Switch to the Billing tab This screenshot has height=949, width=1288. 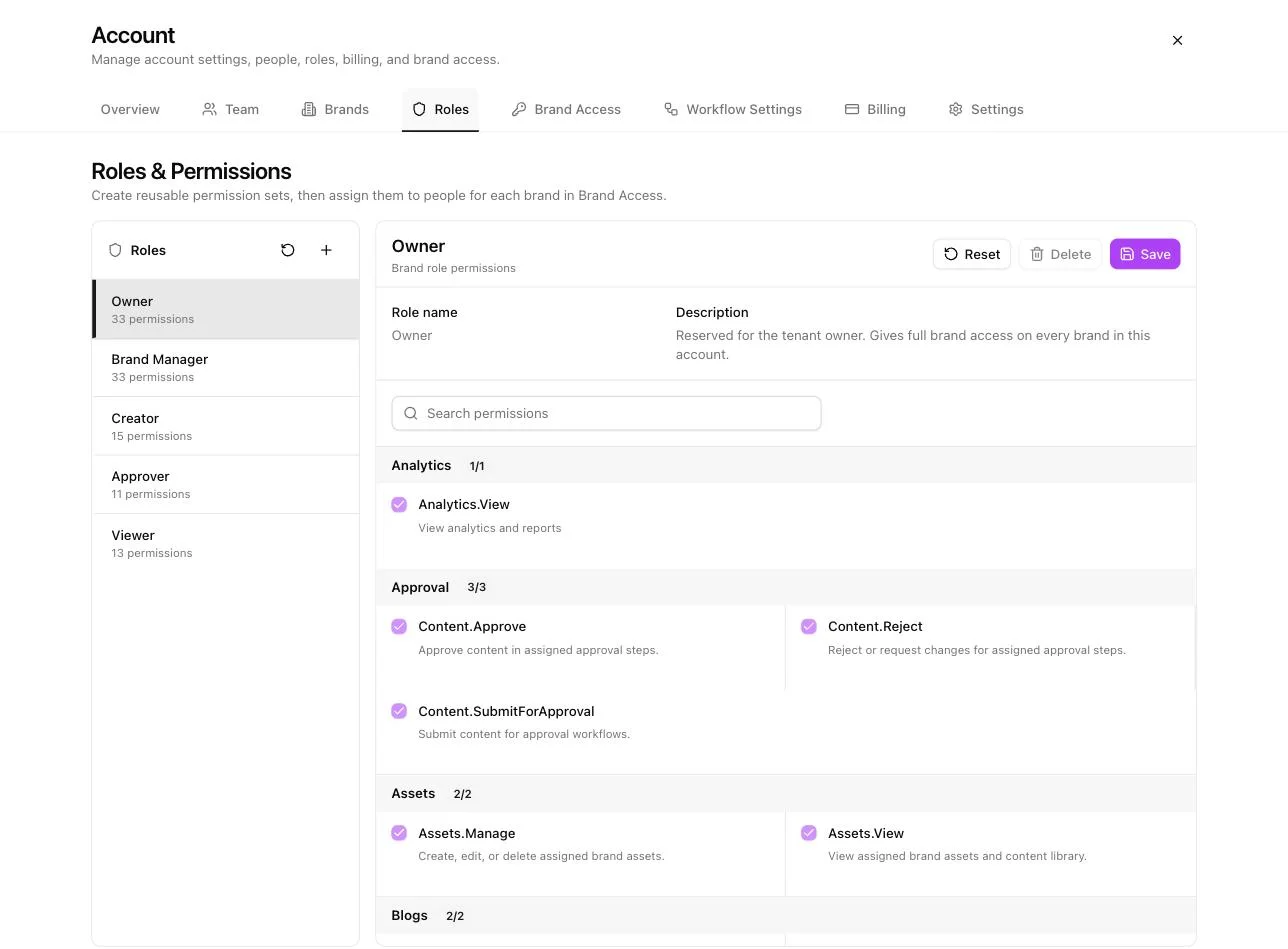(875, 109)
